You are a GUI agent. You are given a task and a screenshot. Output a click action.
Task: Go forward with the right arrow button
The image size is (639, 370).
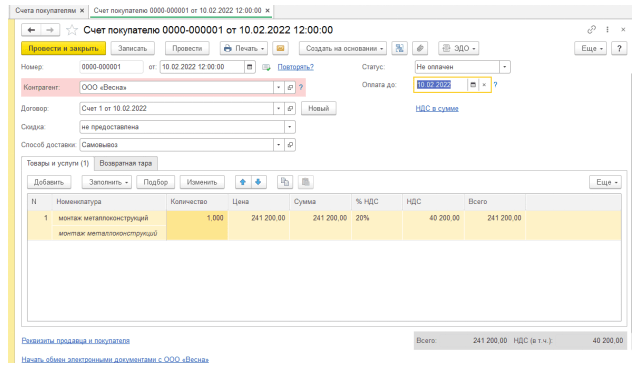click(x=50, y=30)
